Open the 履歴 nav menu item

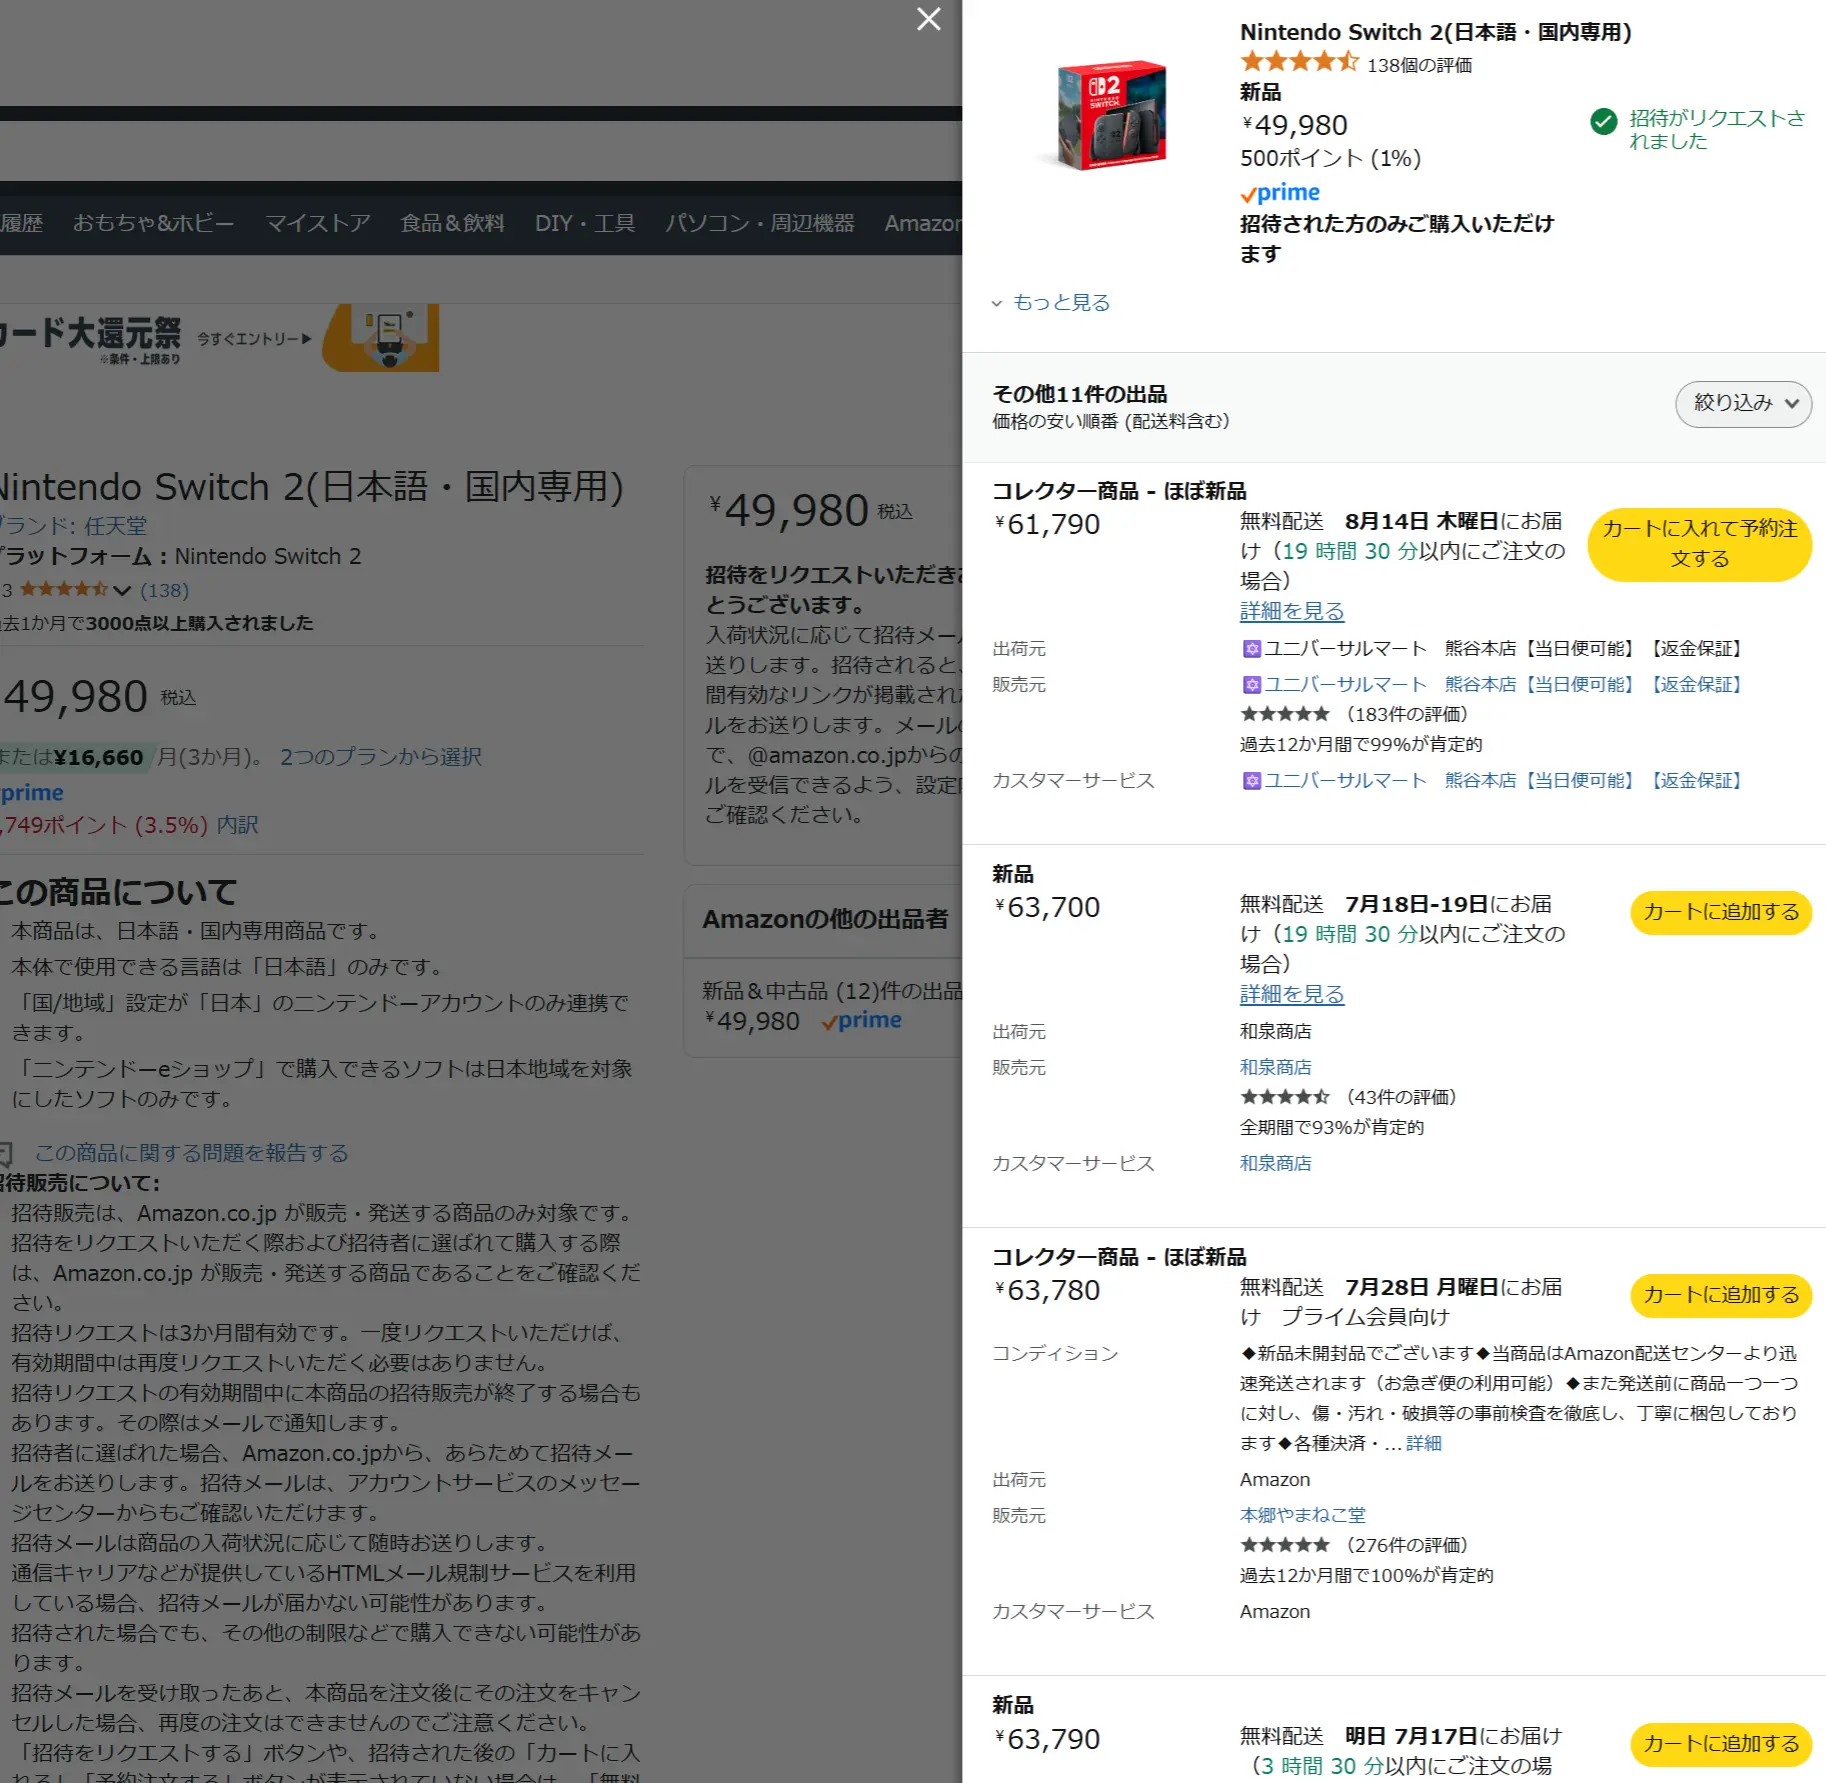(x=21, y=223)
